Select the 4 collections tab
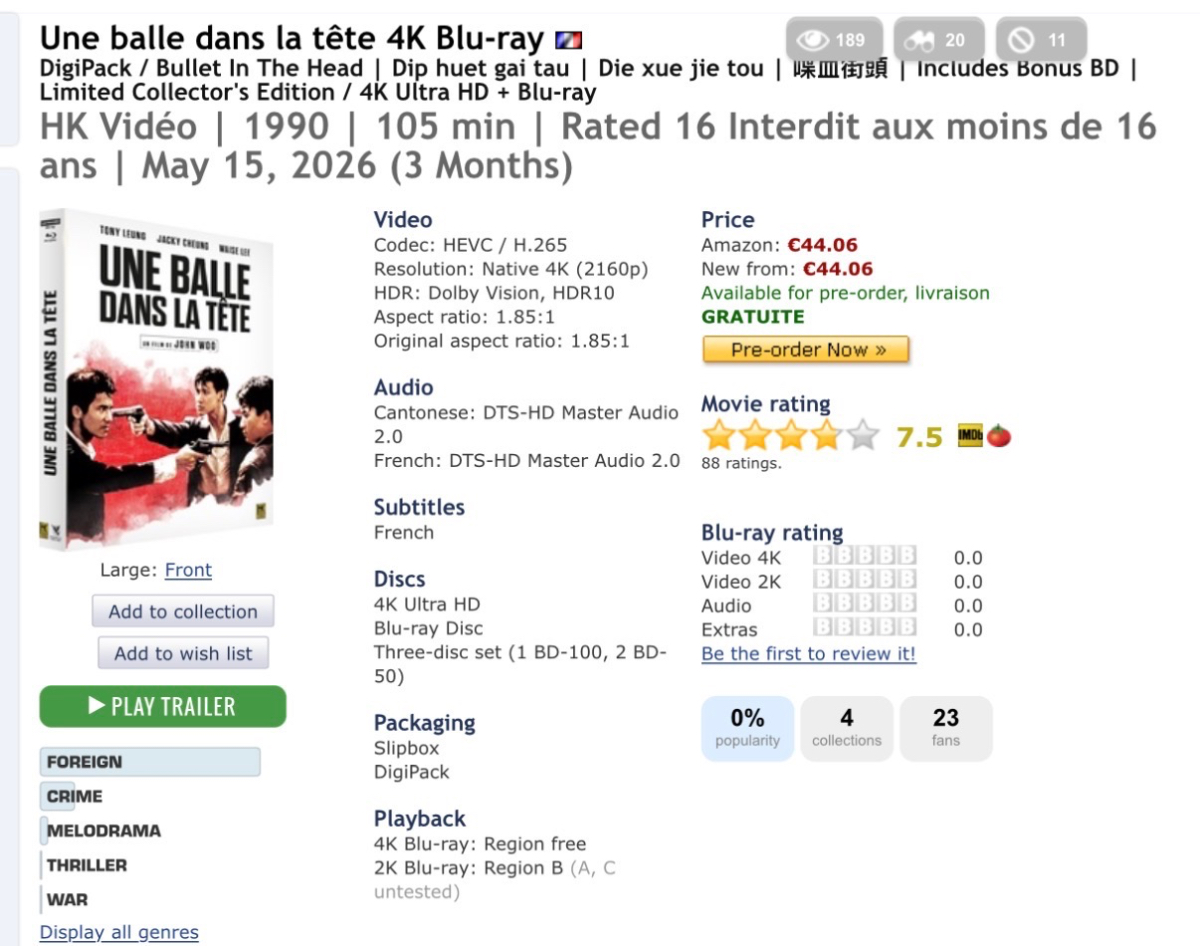This screenshot has height=946, width=1200. click(x=846, y=728)
